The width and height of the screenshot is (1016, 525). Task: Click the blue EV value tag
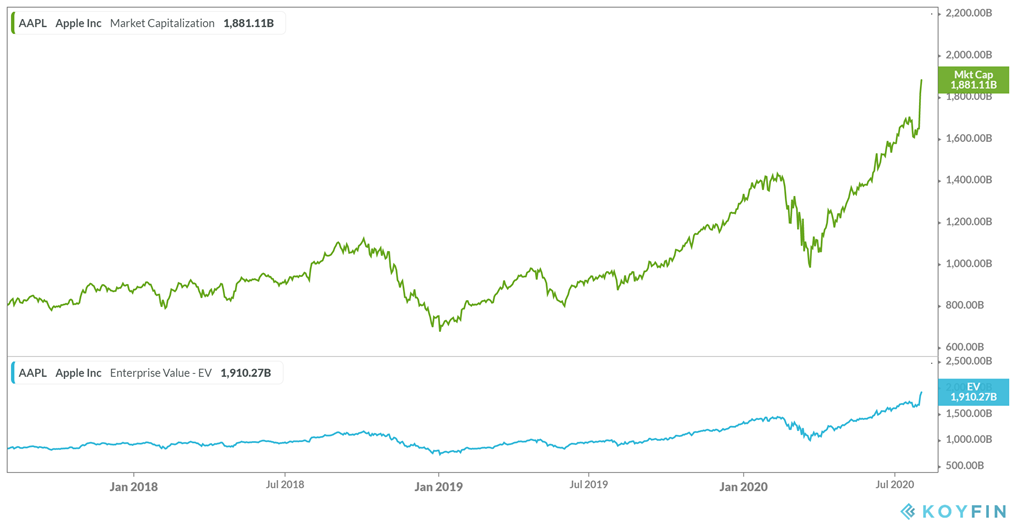(x=974, y=392)
